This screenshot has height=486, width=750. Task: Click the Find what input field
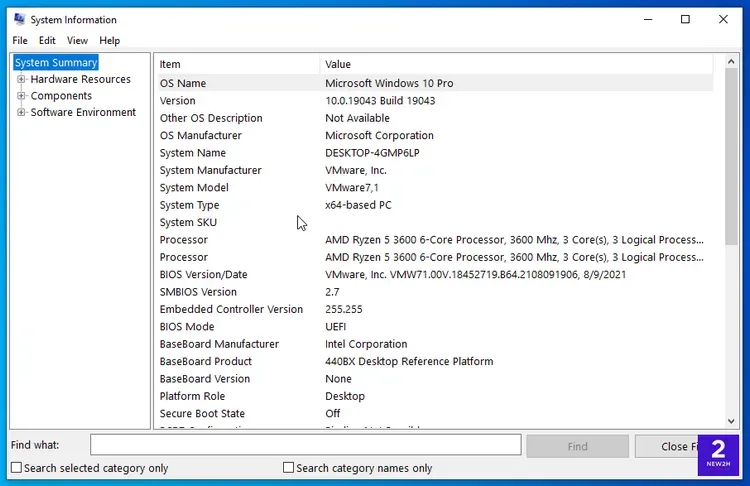pos(306,445)
